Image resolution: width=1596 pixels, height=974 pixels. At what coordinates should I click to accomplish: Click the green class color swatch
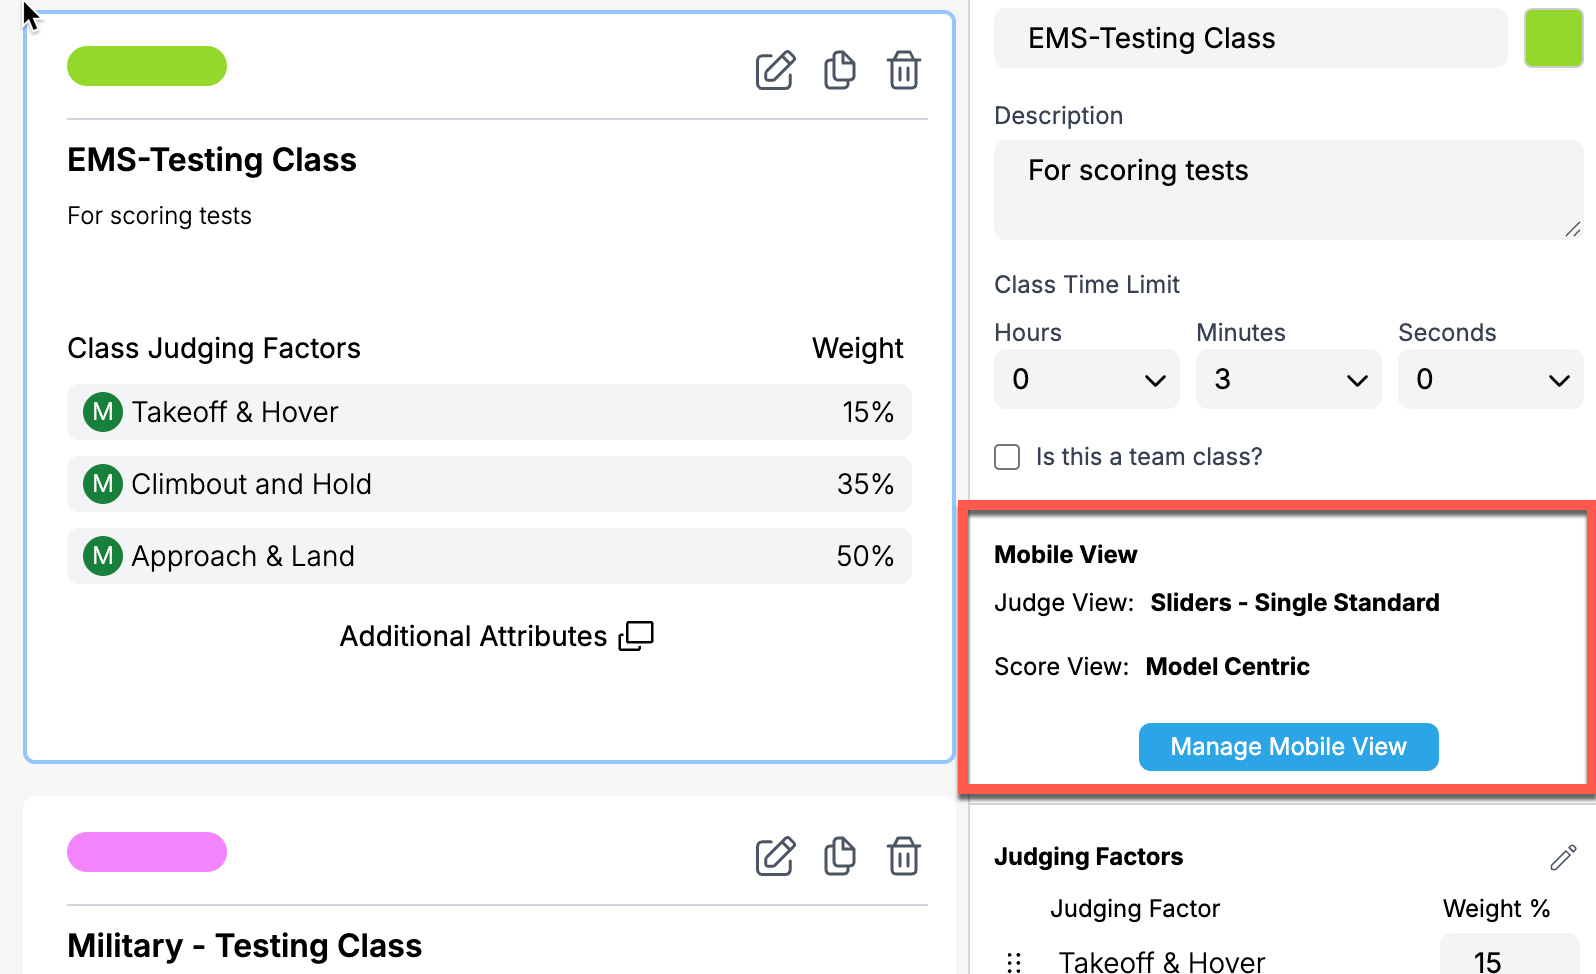1553,38
